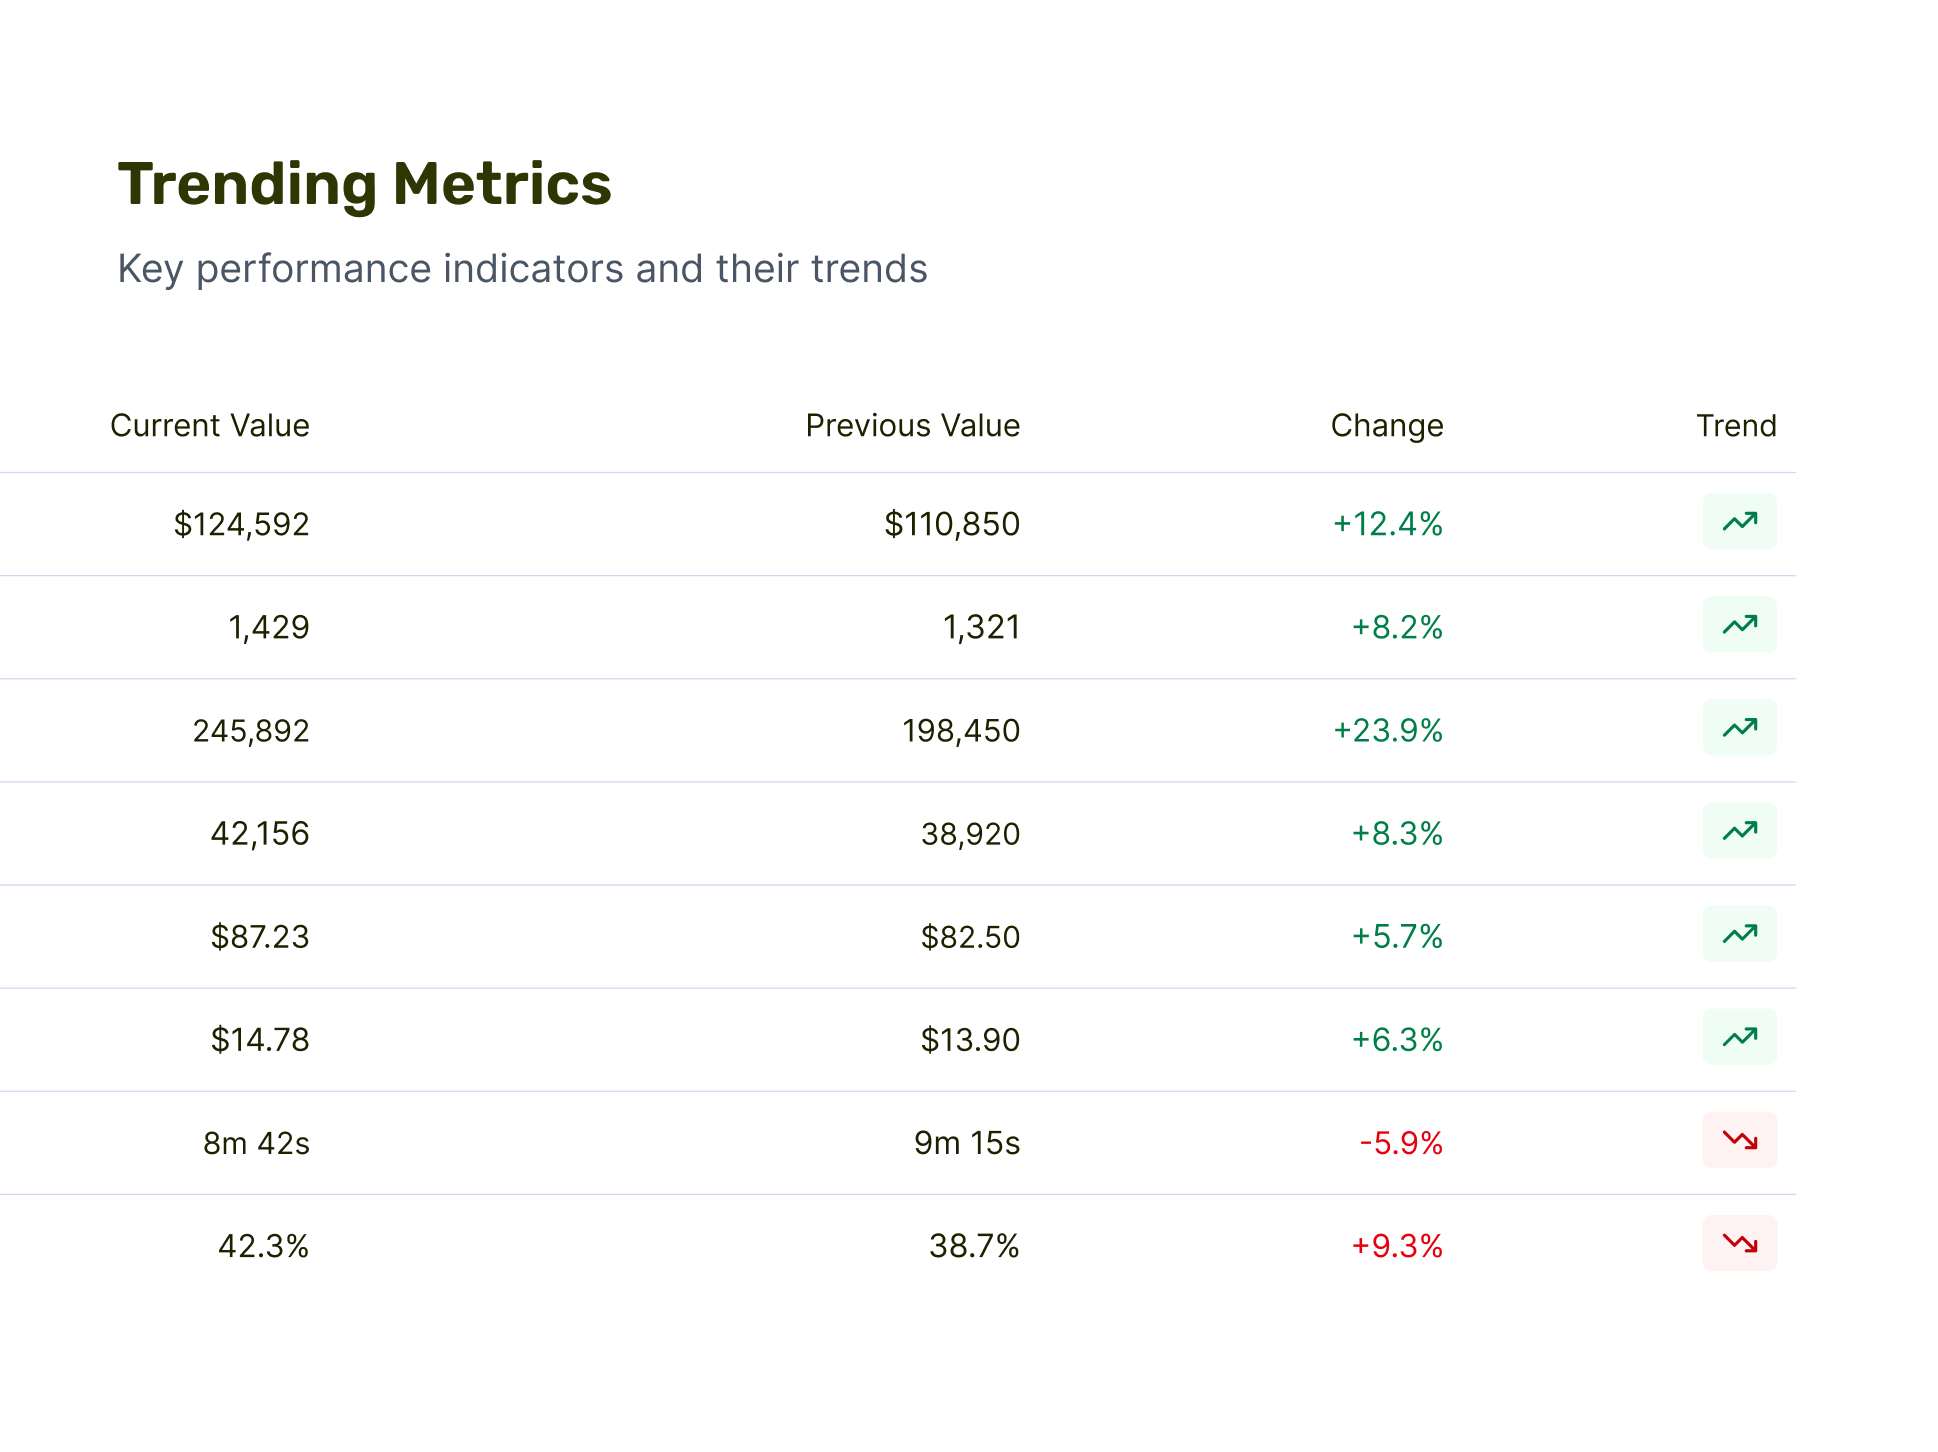Viewport: 1938px width, 1452px height.
Task: Click the $13.90 previous value cell
Action: (969, 1040)
